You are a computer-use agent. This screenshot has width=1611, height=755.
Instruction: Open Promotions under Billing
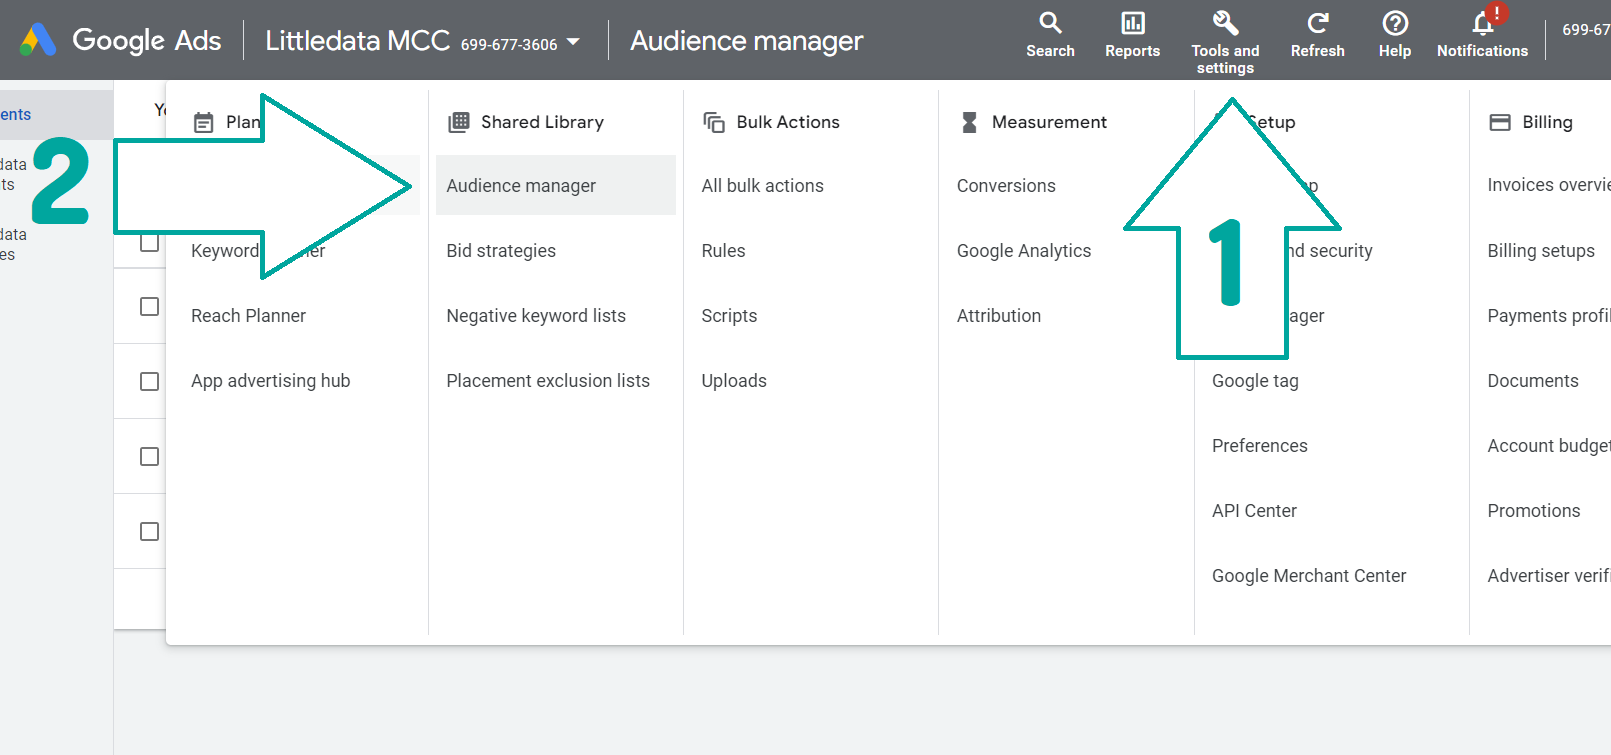pos(1534,511)
